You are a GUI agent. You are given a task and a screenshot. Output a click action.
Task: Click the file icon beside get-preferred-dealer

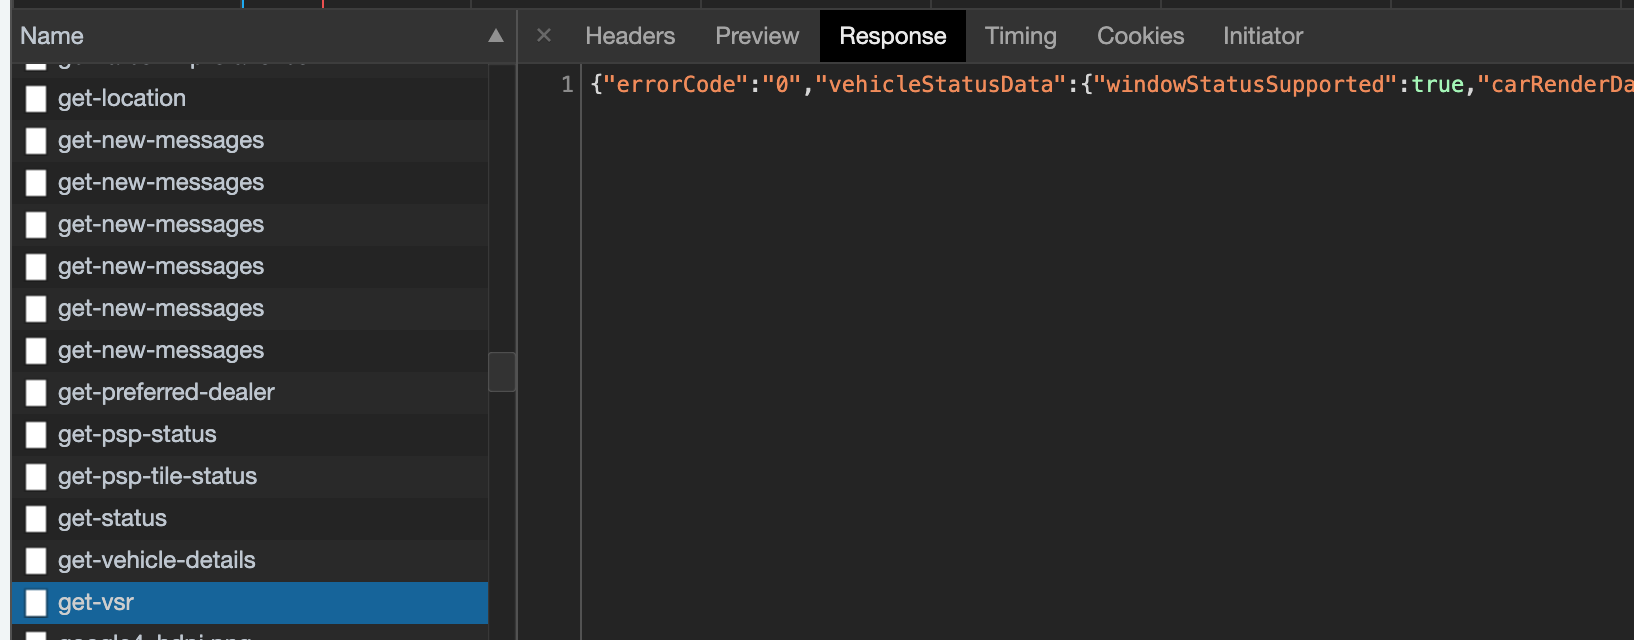36,393
